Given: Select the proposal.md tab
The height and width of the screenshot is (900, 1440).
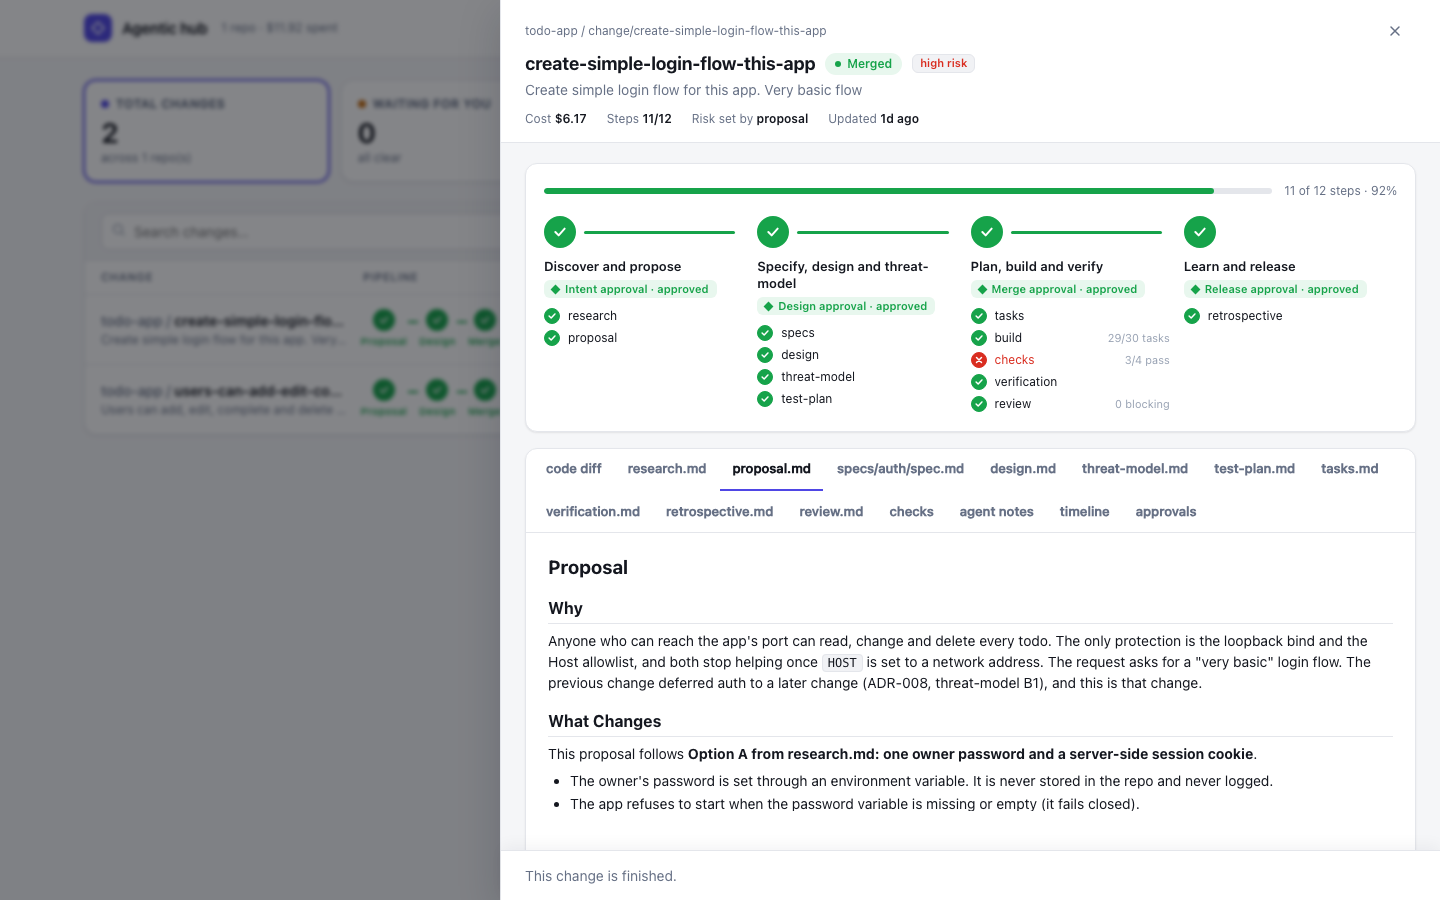Looking at the screenshot, I should (771, 469).
